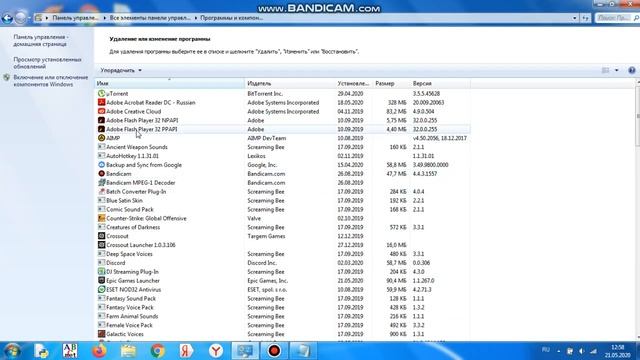
Task: Sort by Размер column header
Action: 391,83
